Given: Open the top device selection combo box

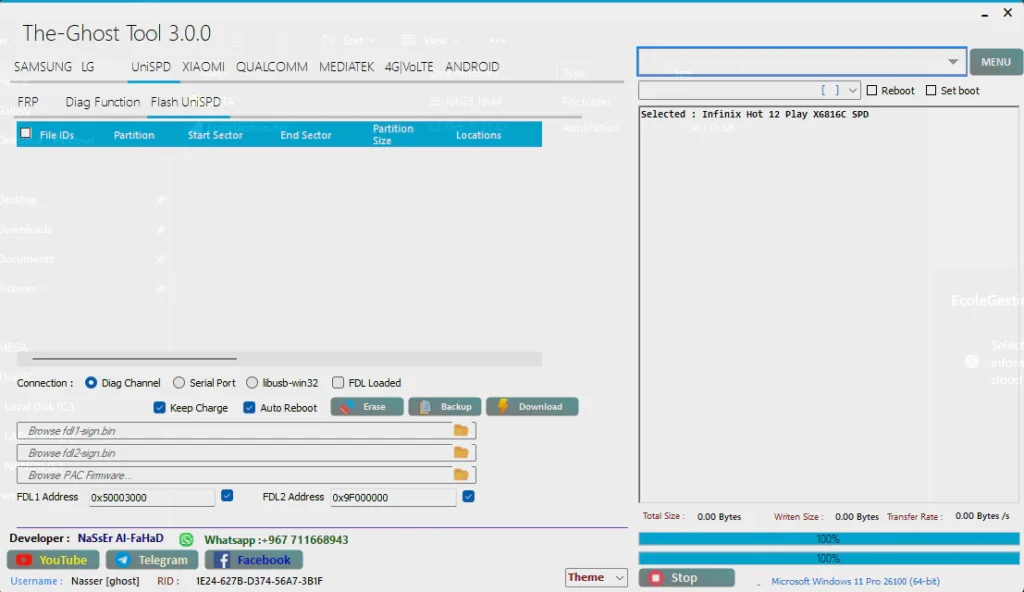Looking at the screenshot, I should 801,62.
